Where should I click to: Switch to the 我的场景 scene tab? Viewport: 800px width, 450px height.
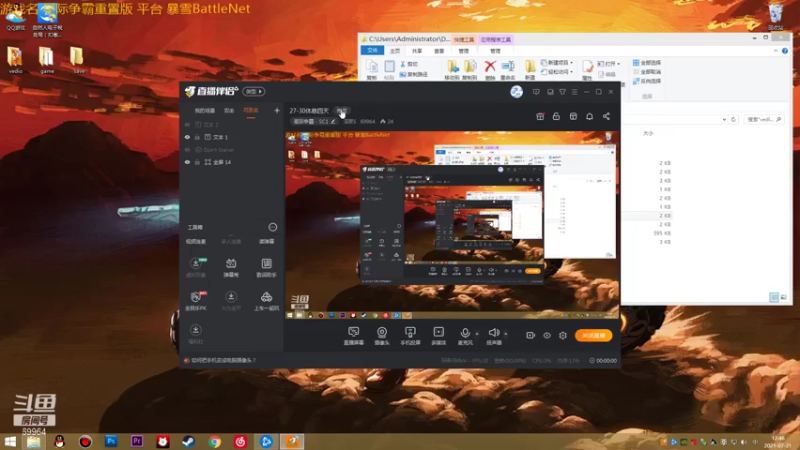point(205,111)
